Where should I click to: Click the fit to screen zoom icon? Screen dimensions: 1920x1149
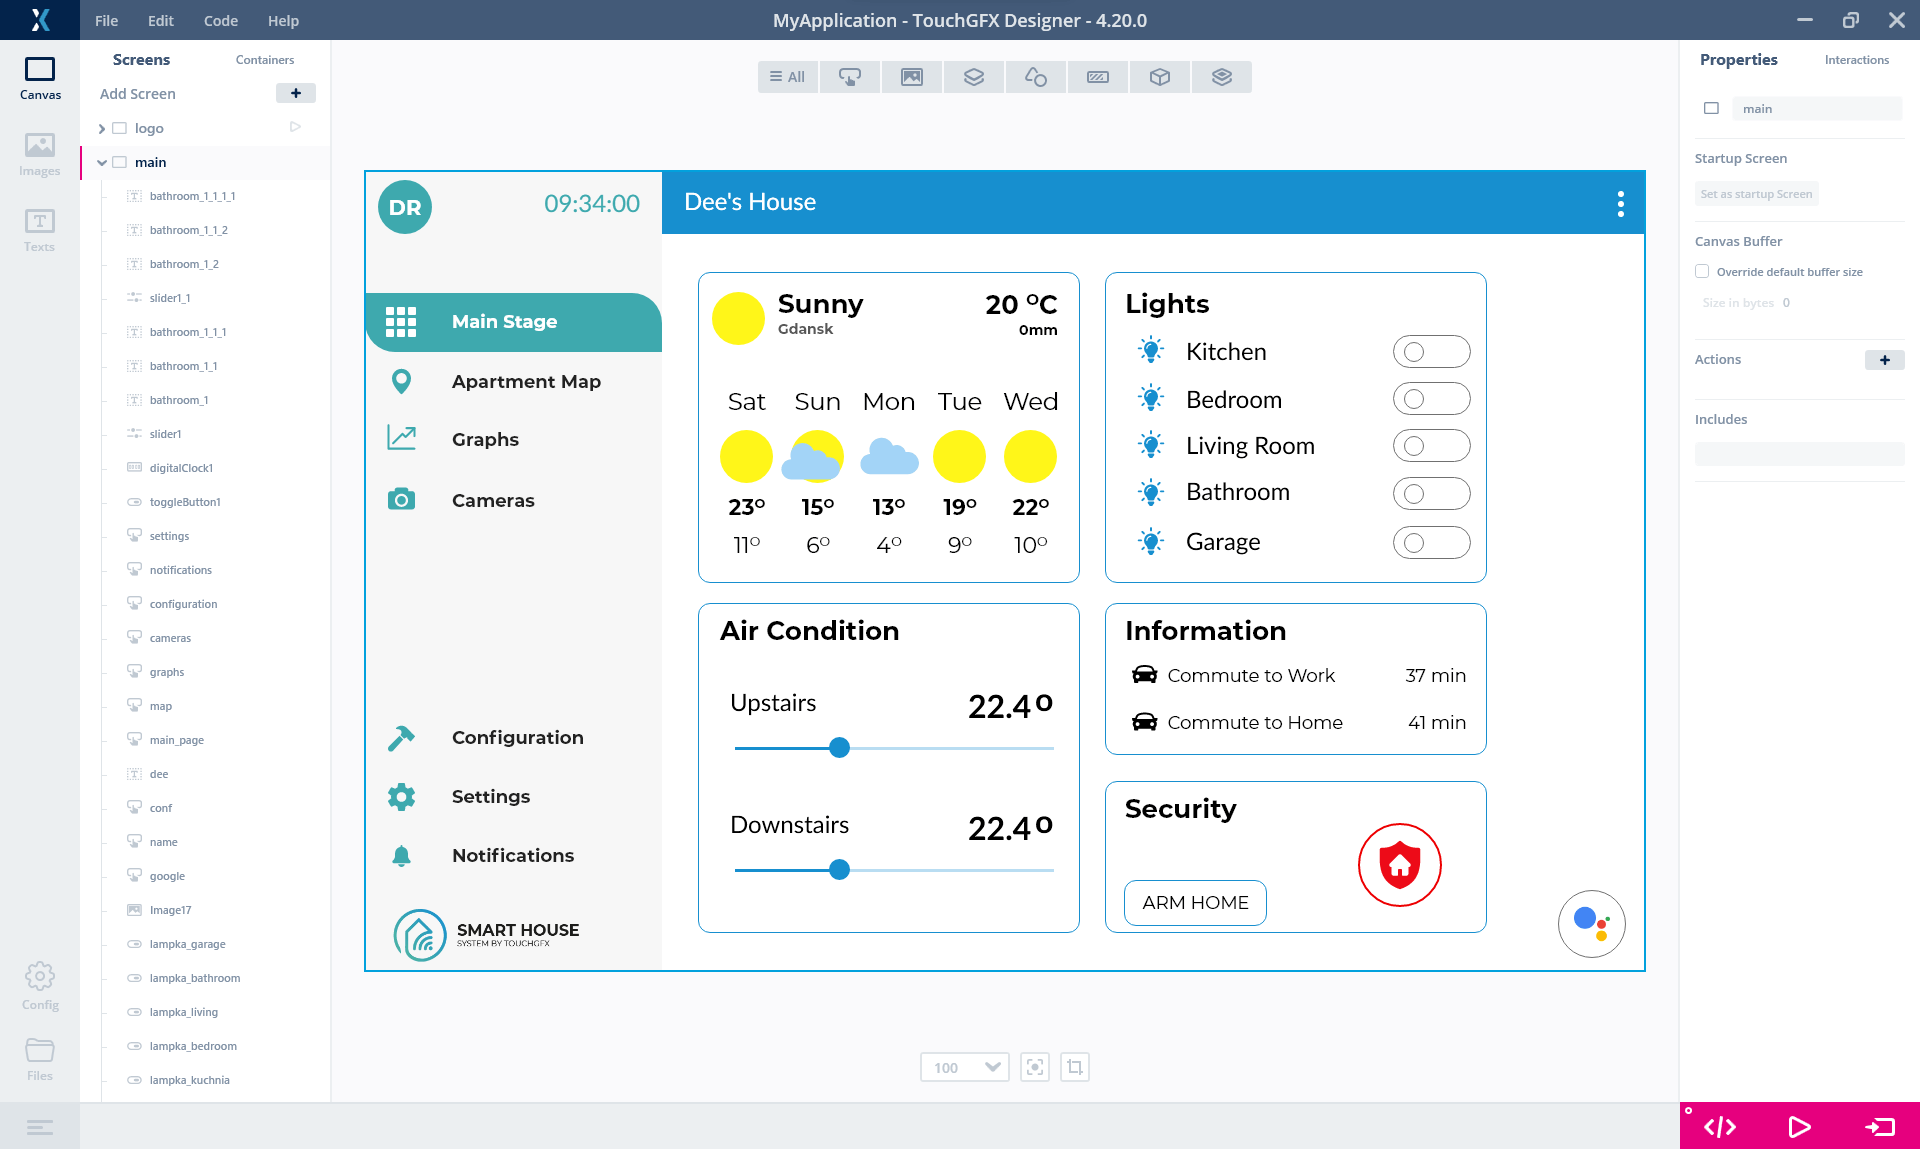tap(1035, 1067)
